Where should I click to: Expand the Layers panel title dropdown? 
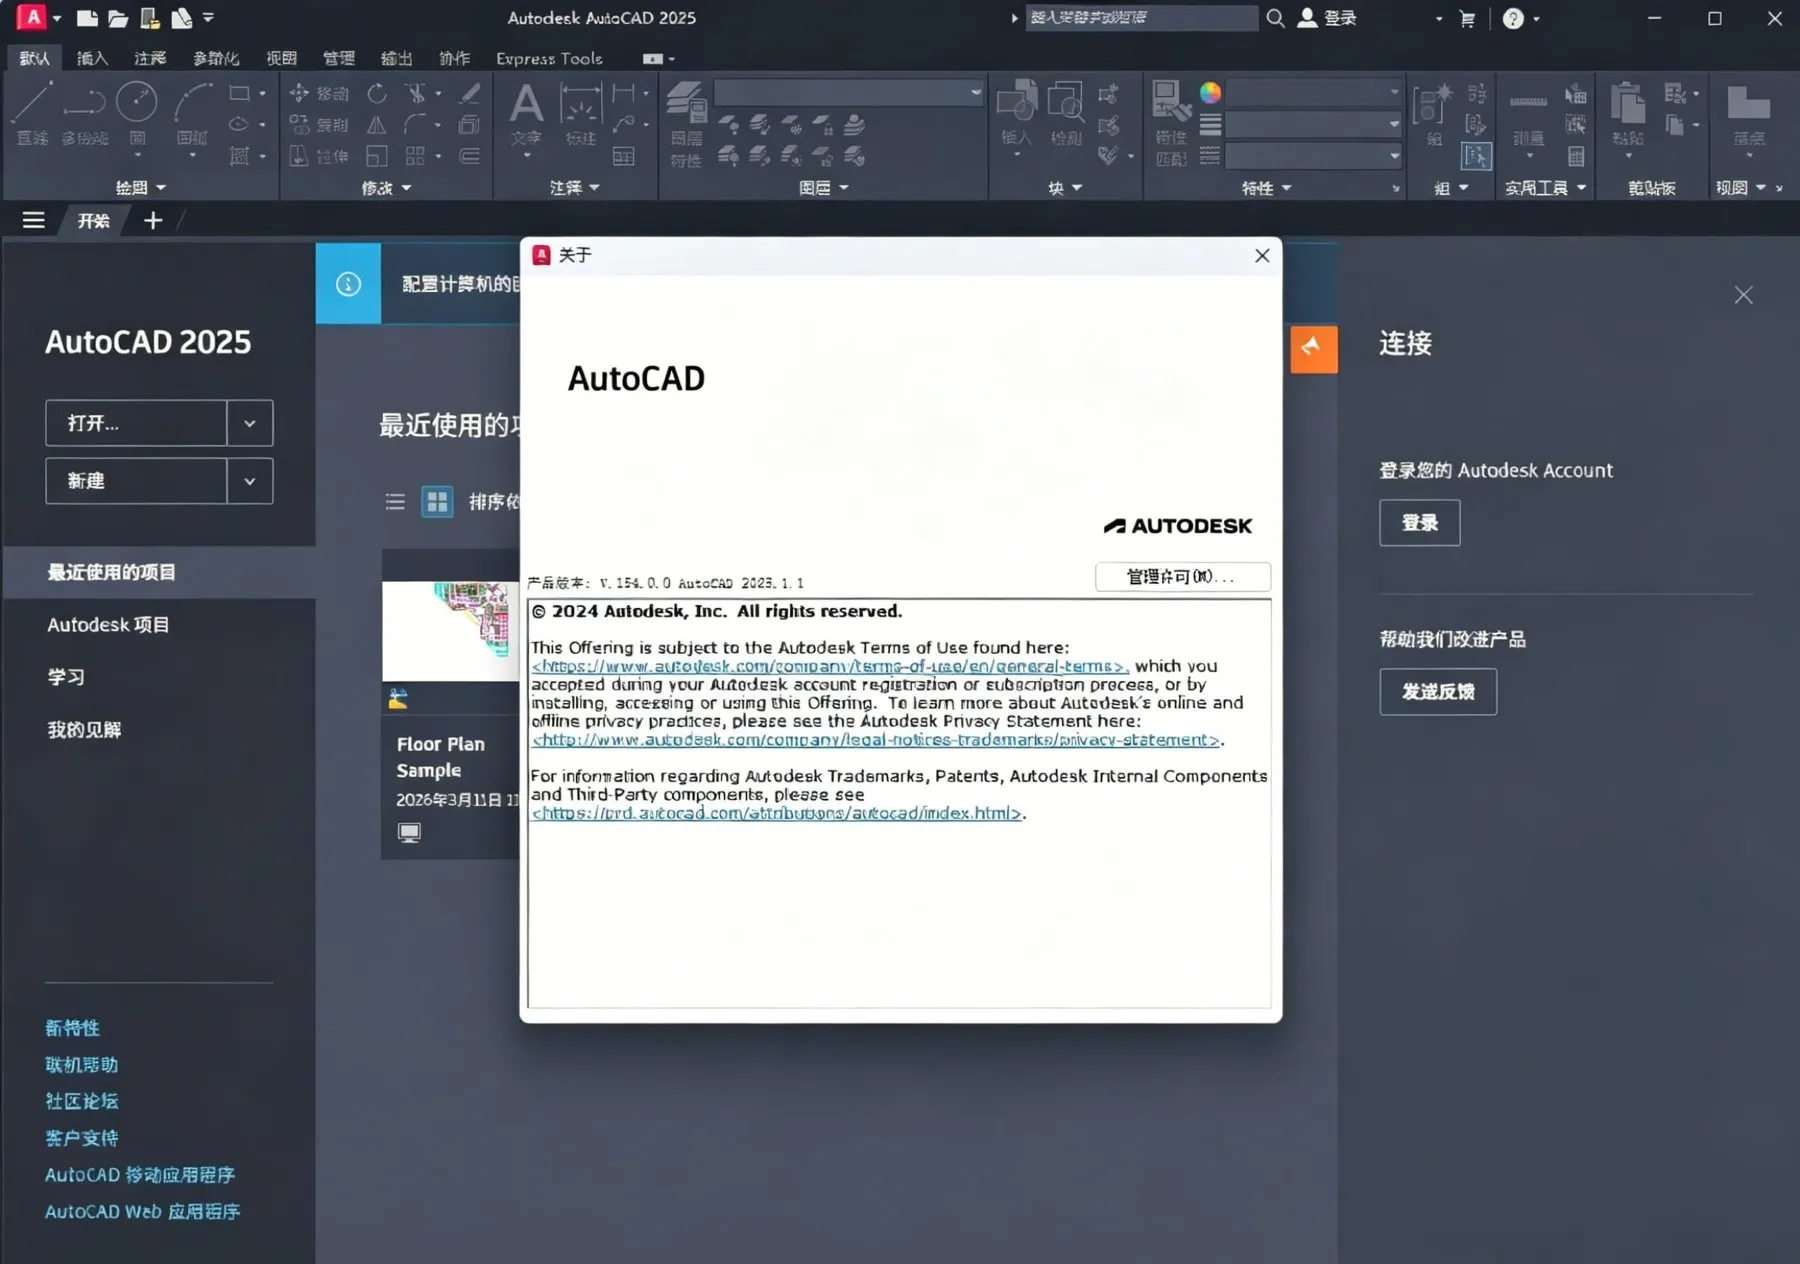[823, 187]
